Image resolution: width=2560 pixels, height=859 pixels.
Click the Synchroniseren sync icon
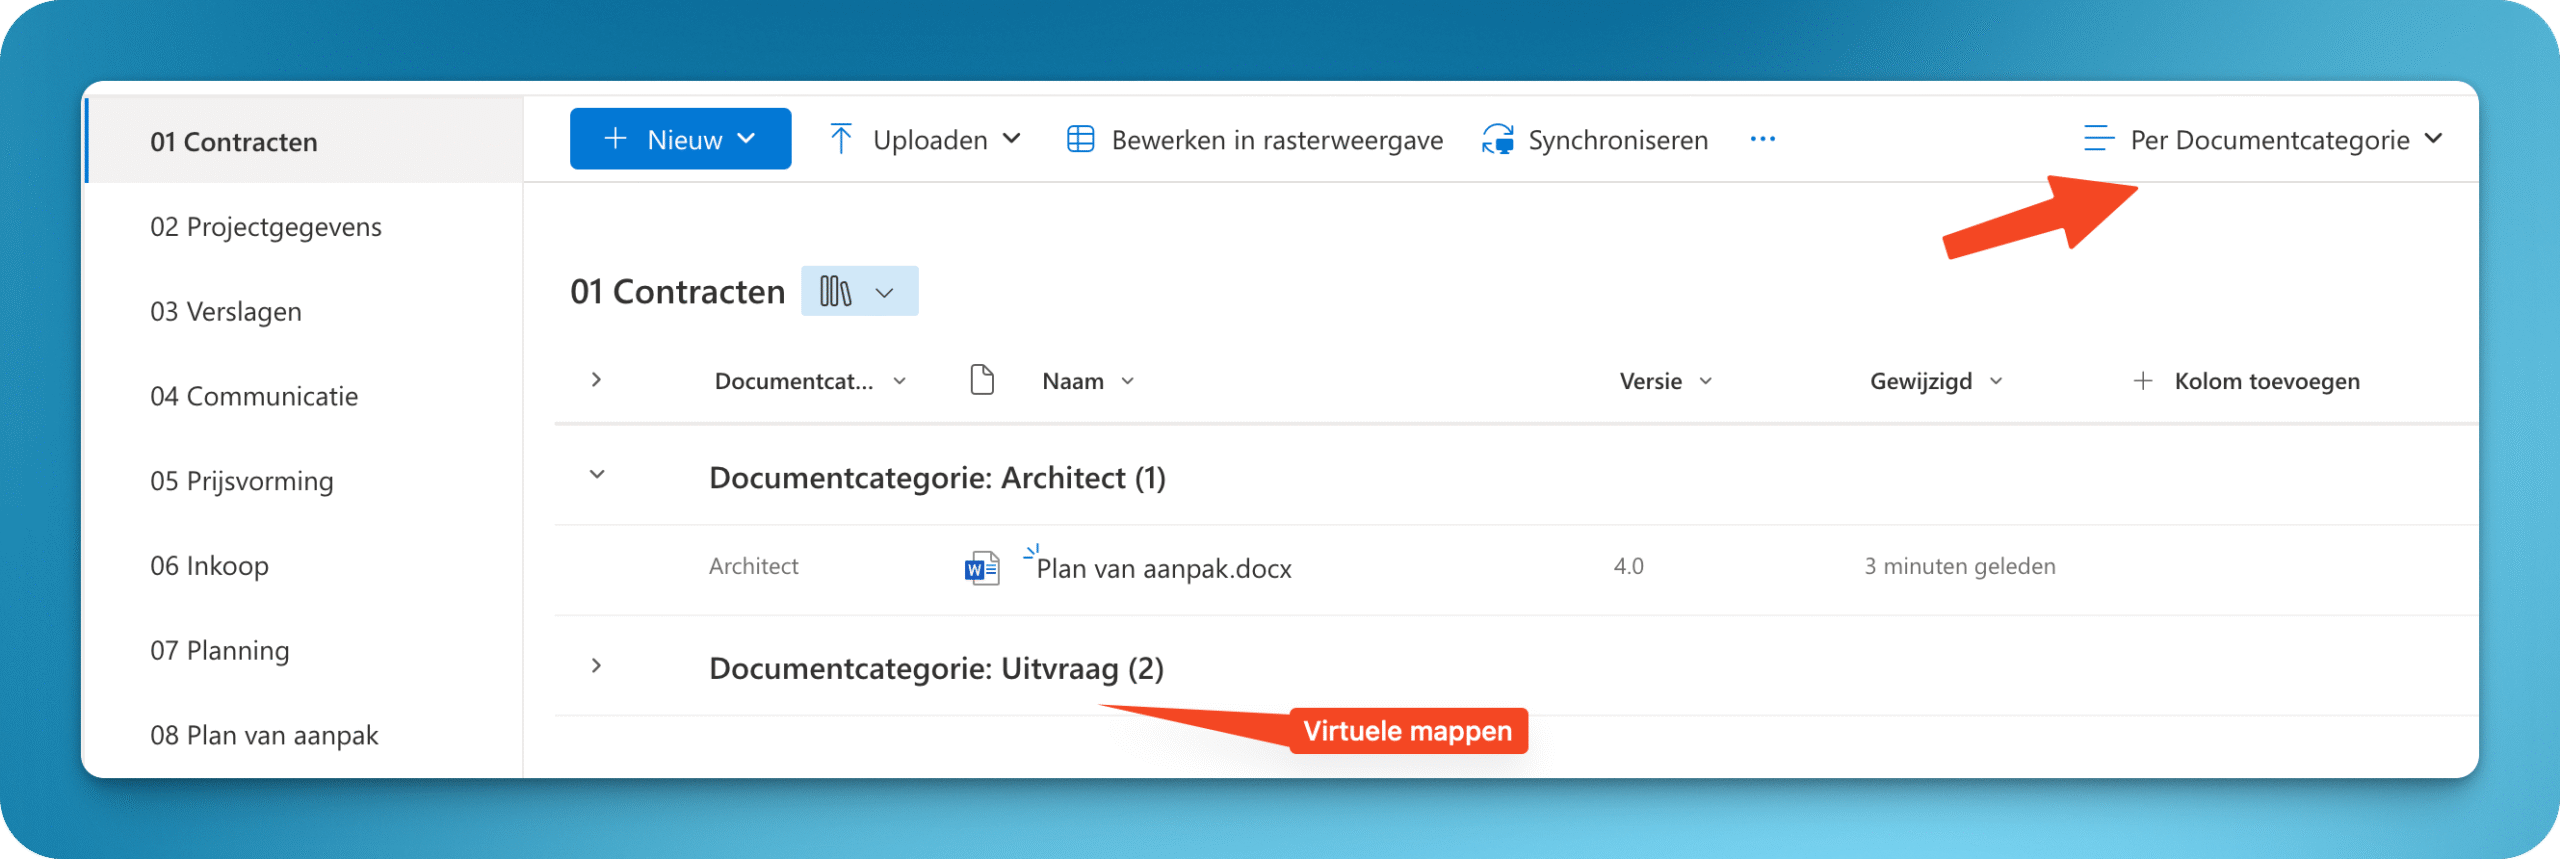click(x=1497, y=140)
